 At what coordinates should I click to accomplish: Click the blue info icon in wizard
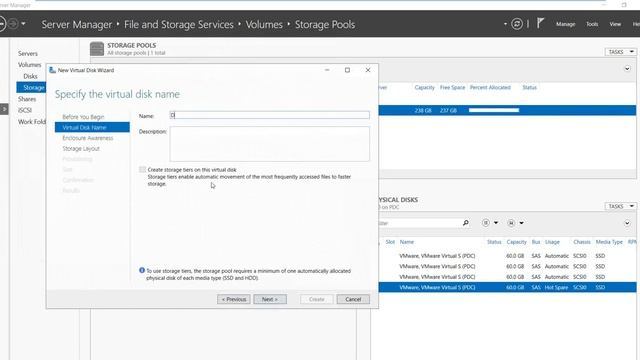(142, 270)
